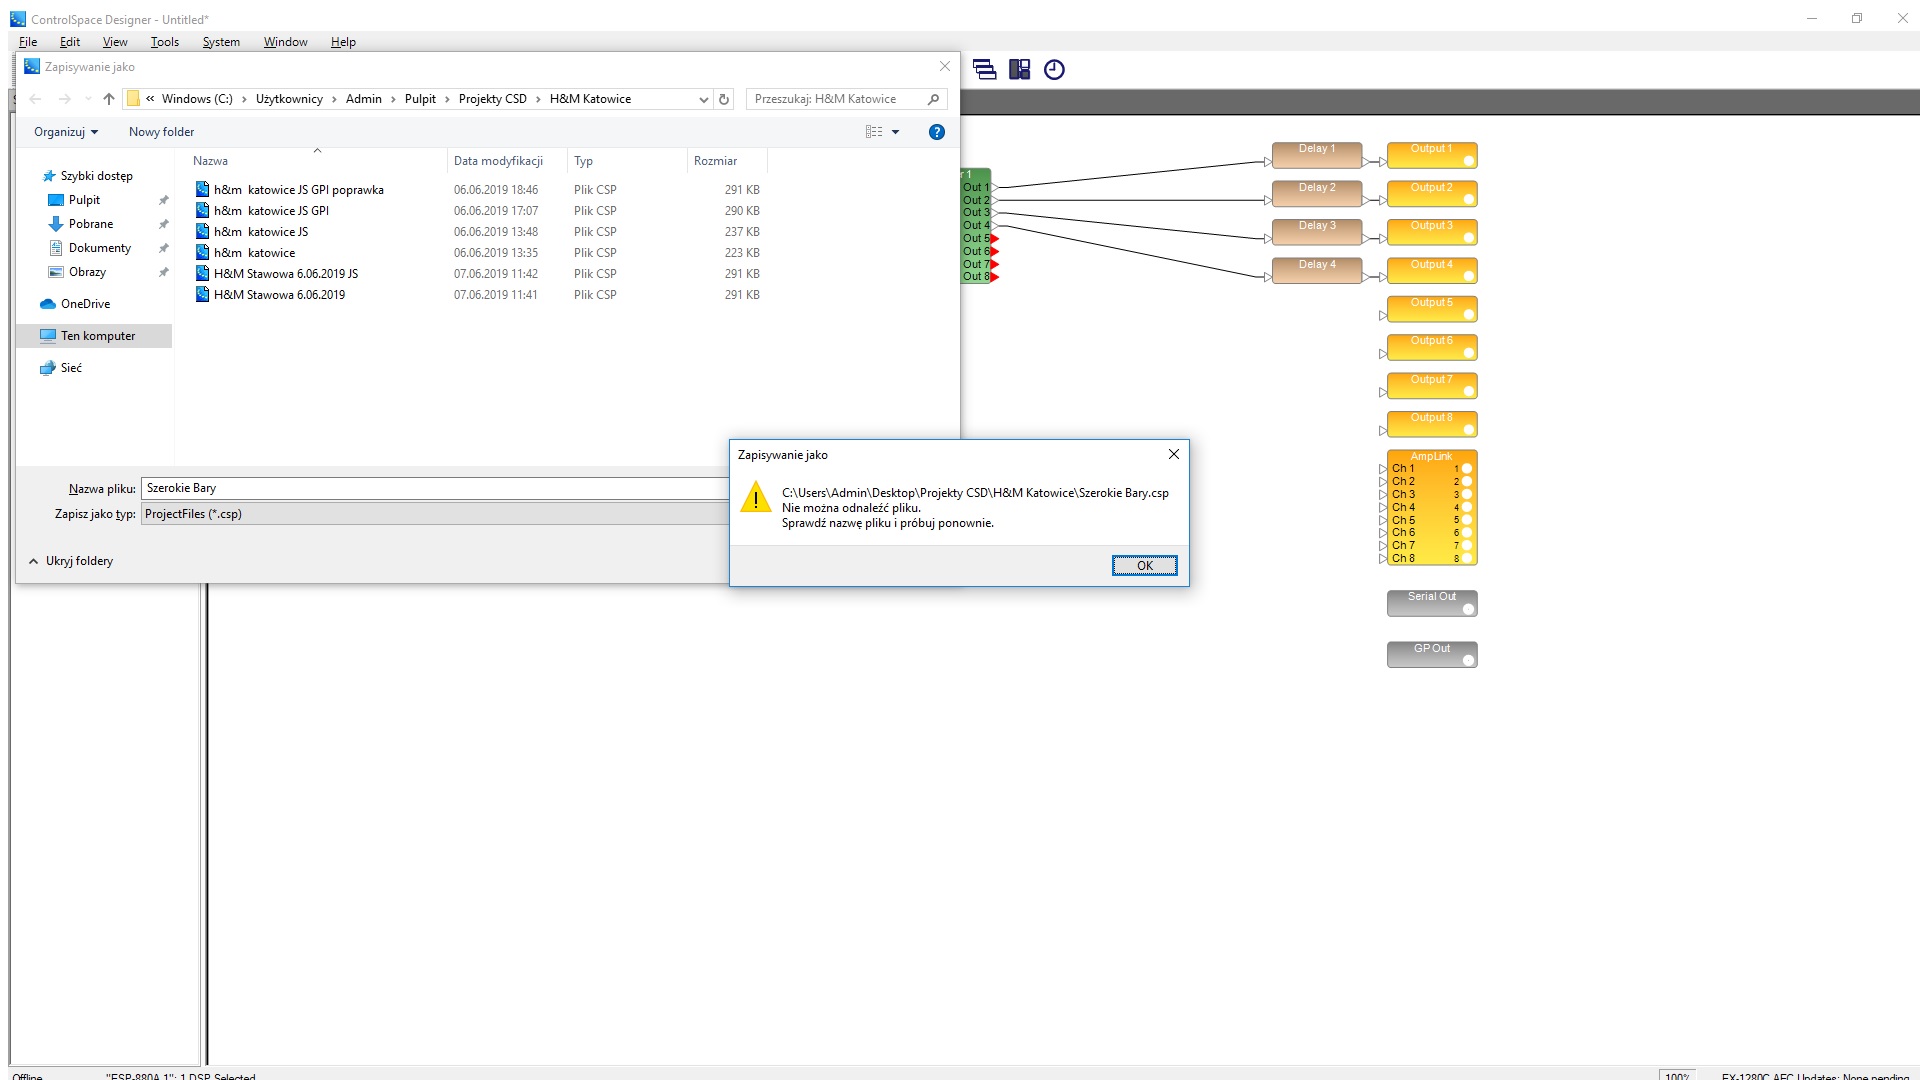1920x1080 pixels.
Task: Select Pobrane in the navigation pane
Action: (x=91, y=224)
